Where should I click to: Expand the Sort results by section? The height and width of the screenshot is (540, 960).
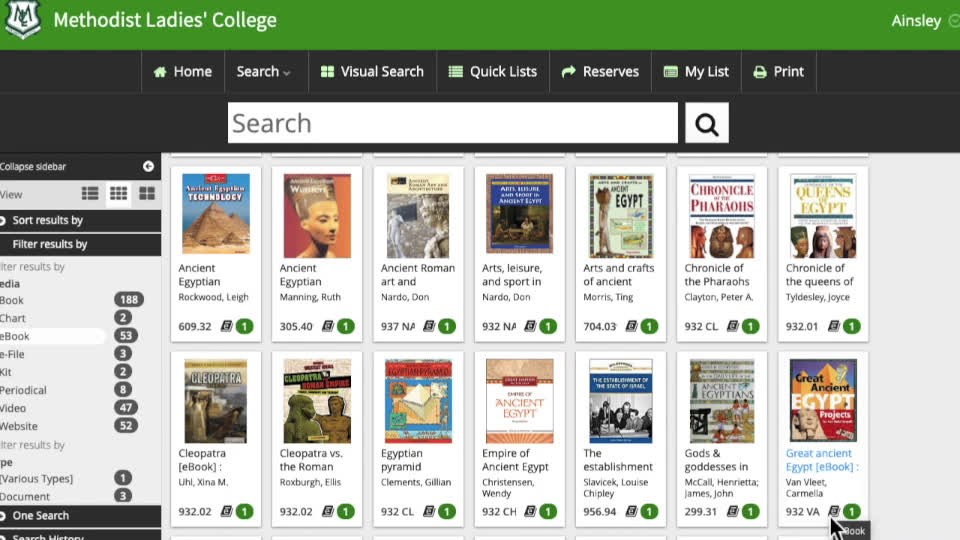[47, 220]
